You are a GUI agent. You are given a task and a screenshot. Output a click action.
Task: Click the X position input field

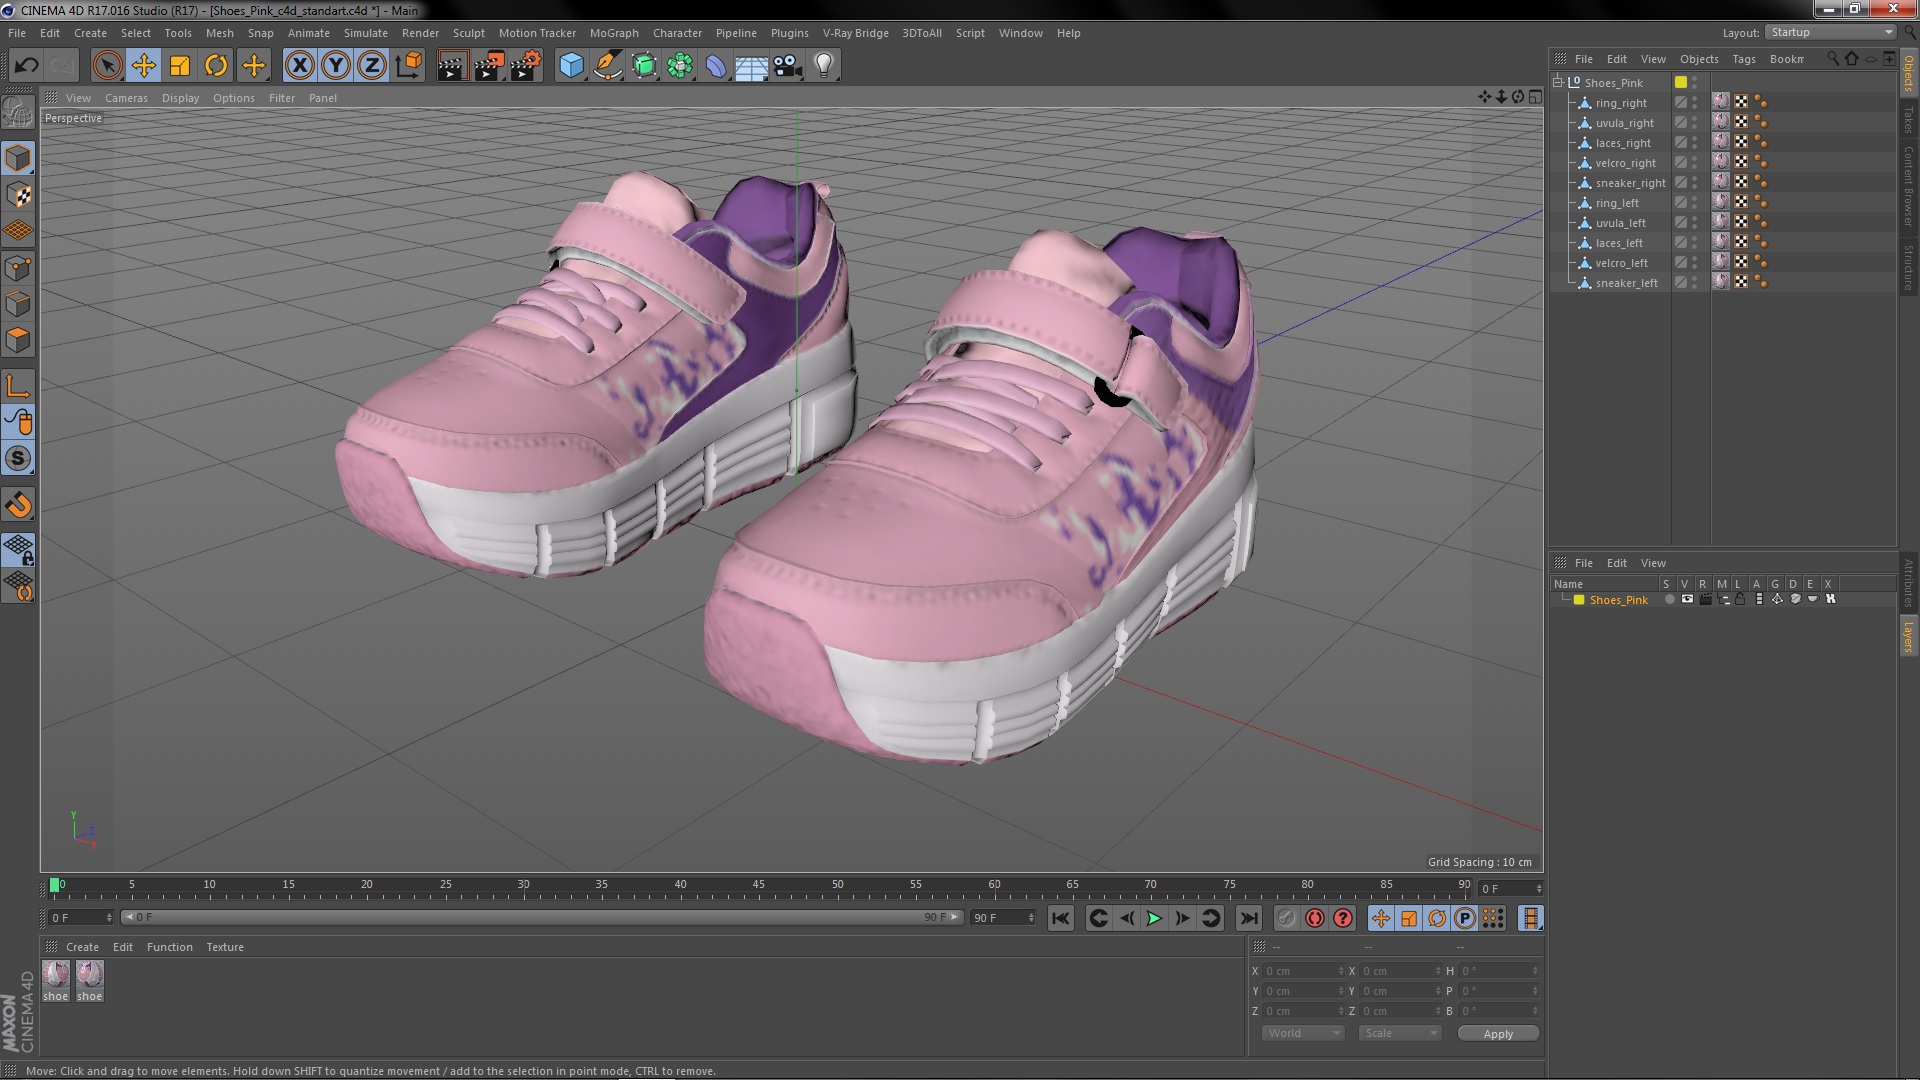click(1303, 971)
